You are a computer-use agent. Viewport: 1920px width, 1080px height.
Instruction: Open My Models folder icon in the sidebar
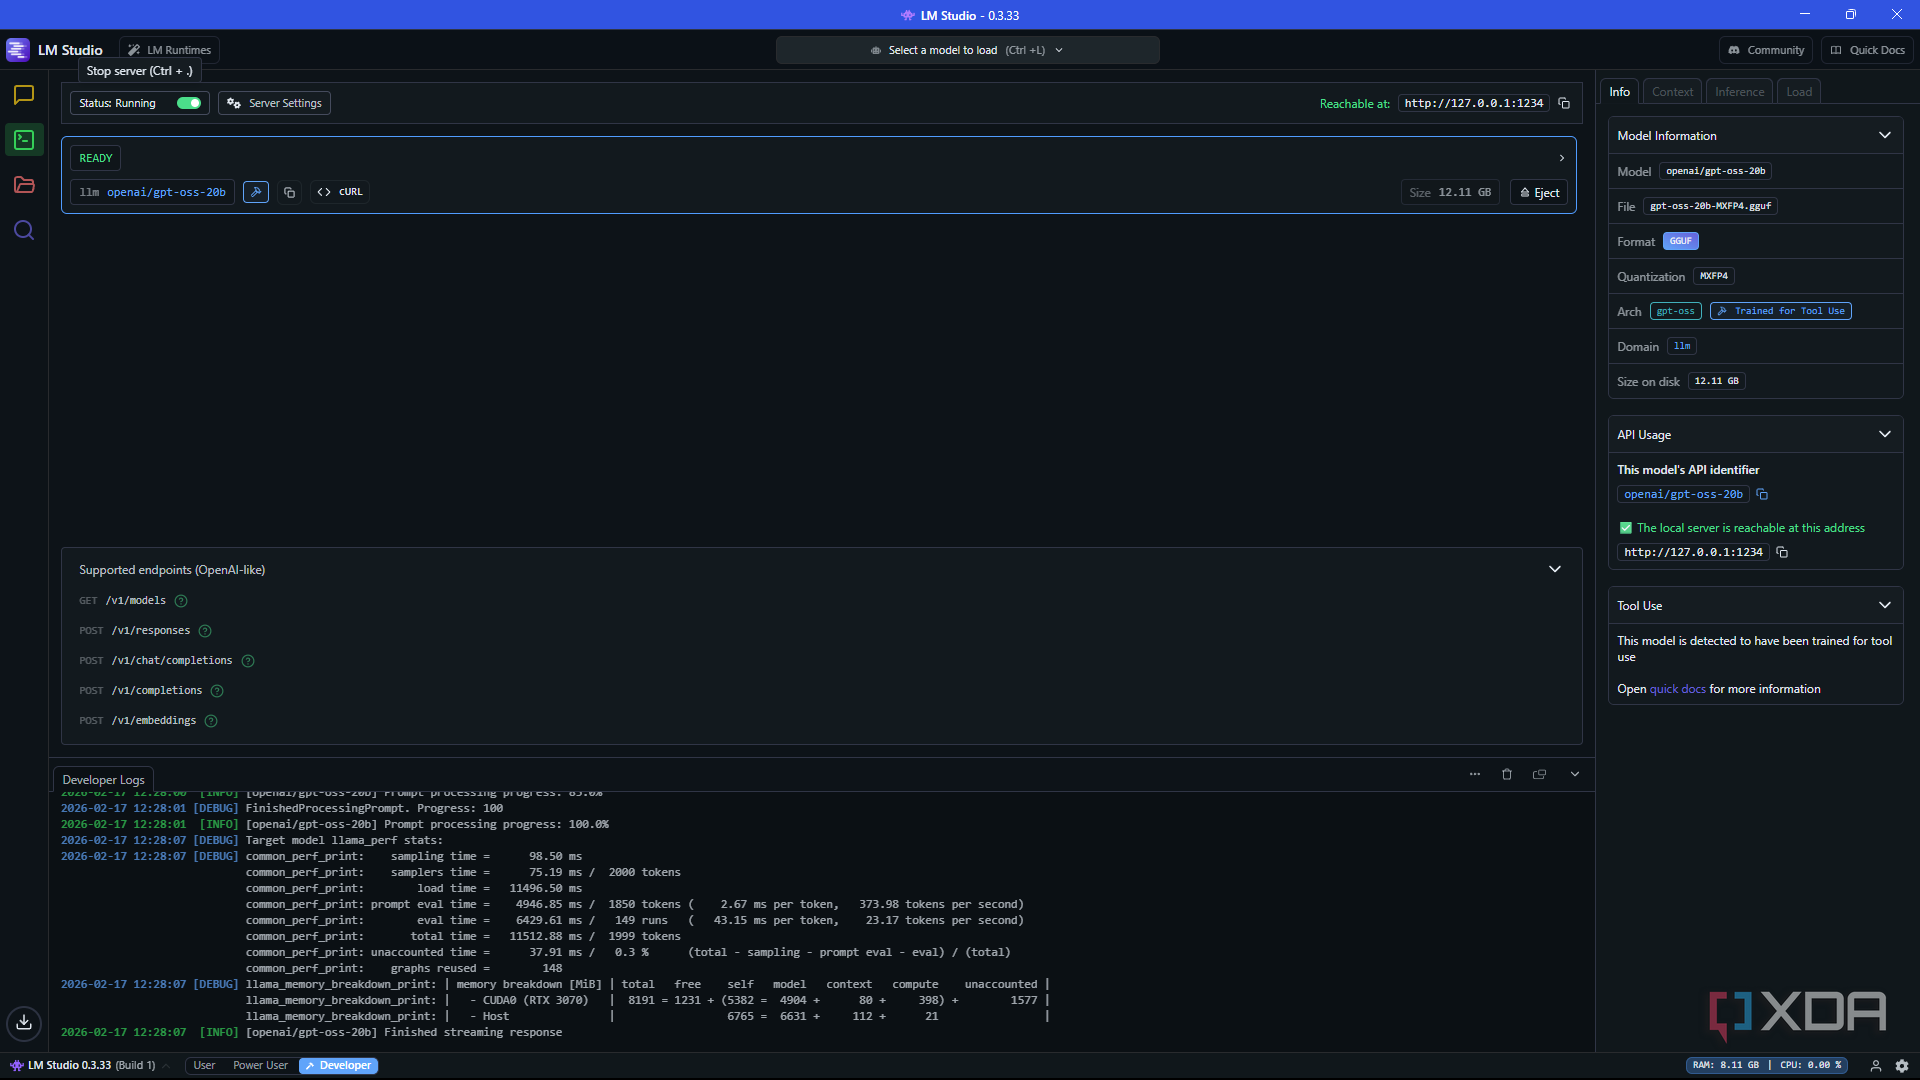click(x=24, y=185)
